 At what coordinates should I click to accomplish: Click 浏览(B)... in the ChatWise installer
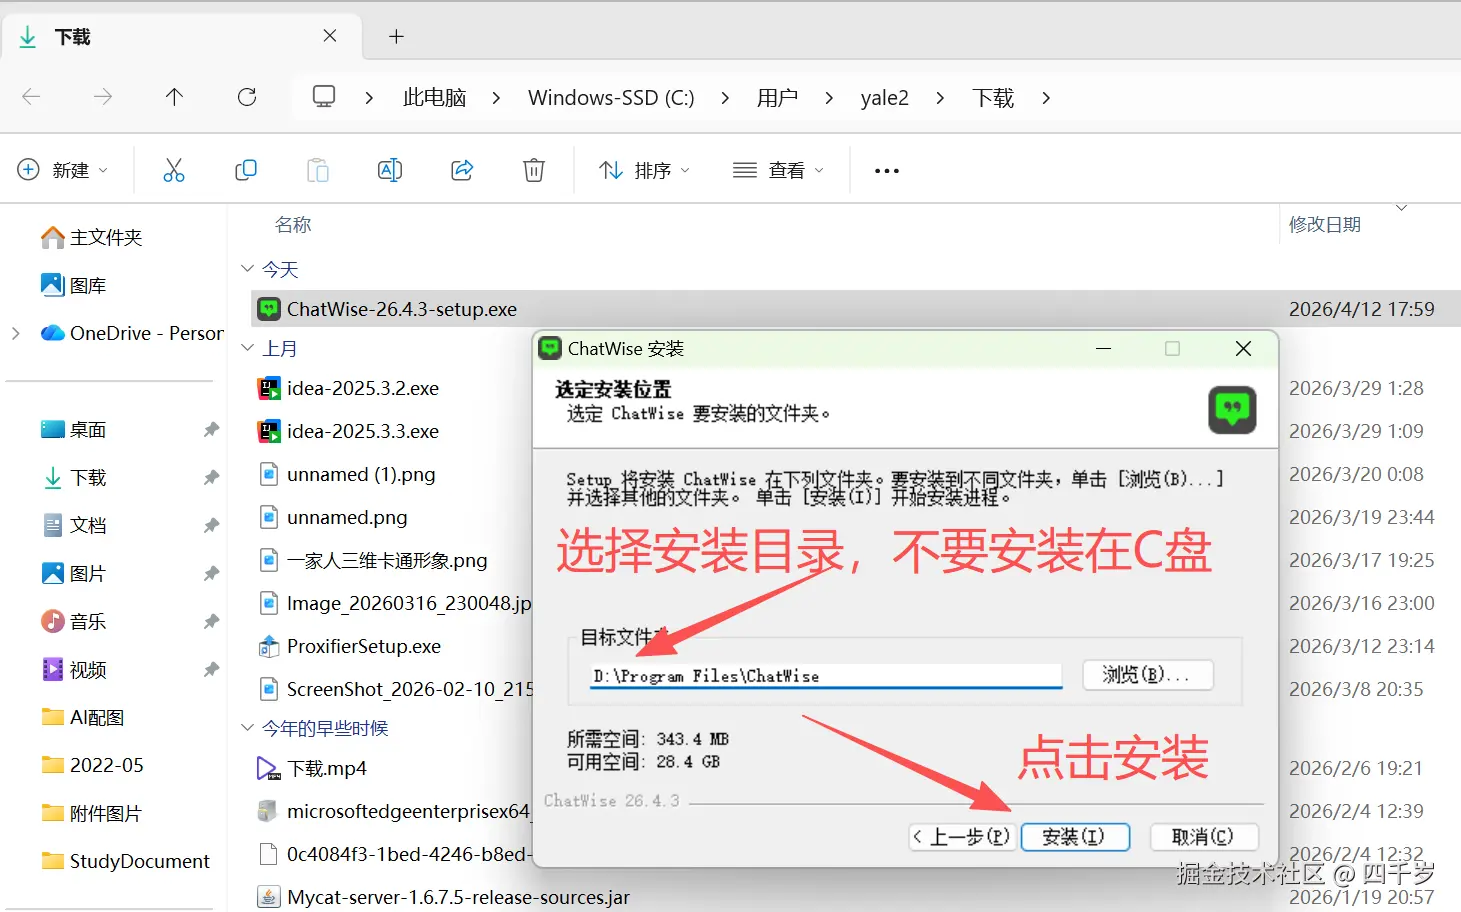[1148, 675]
